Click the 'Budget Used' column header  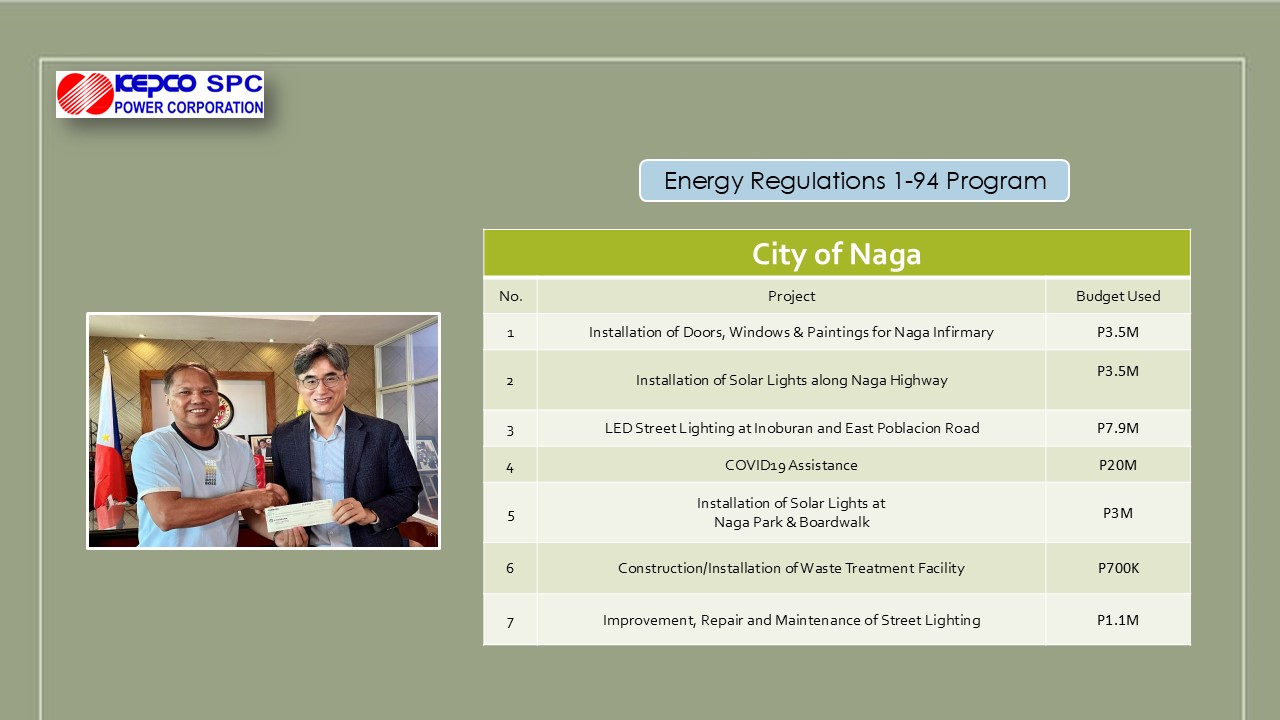[x=1118, y=296]
